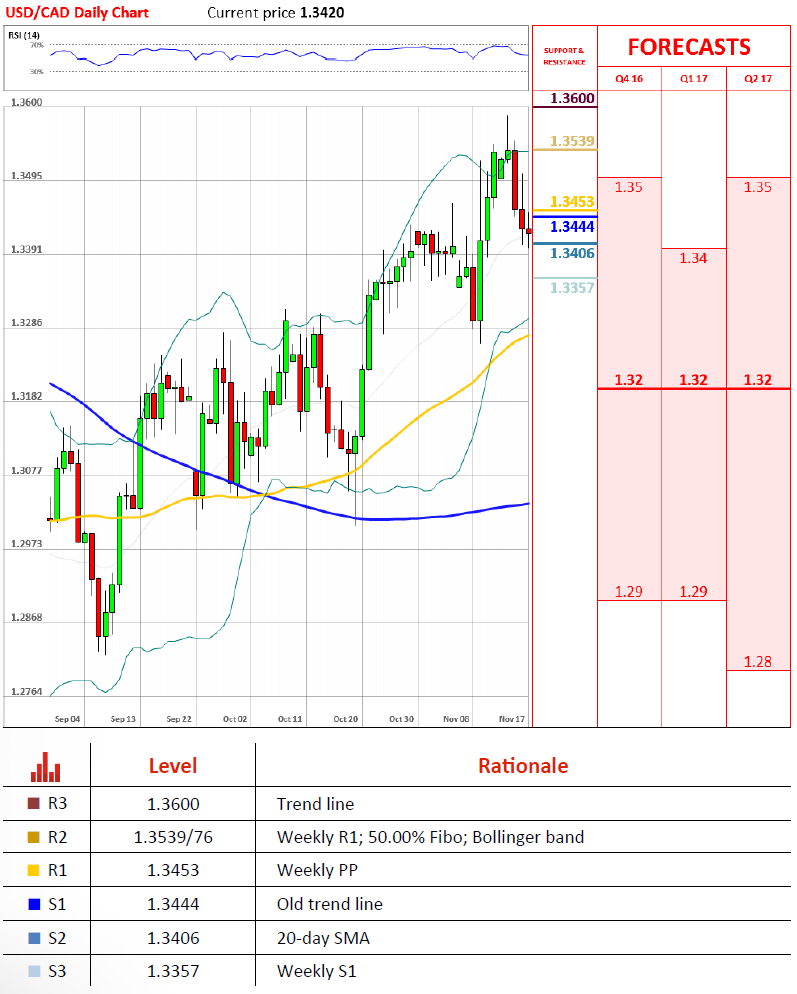Click the 'Weekly PP' rationale cell
The height and width of the screenshot is (994, 797).
tap(317, 870)
